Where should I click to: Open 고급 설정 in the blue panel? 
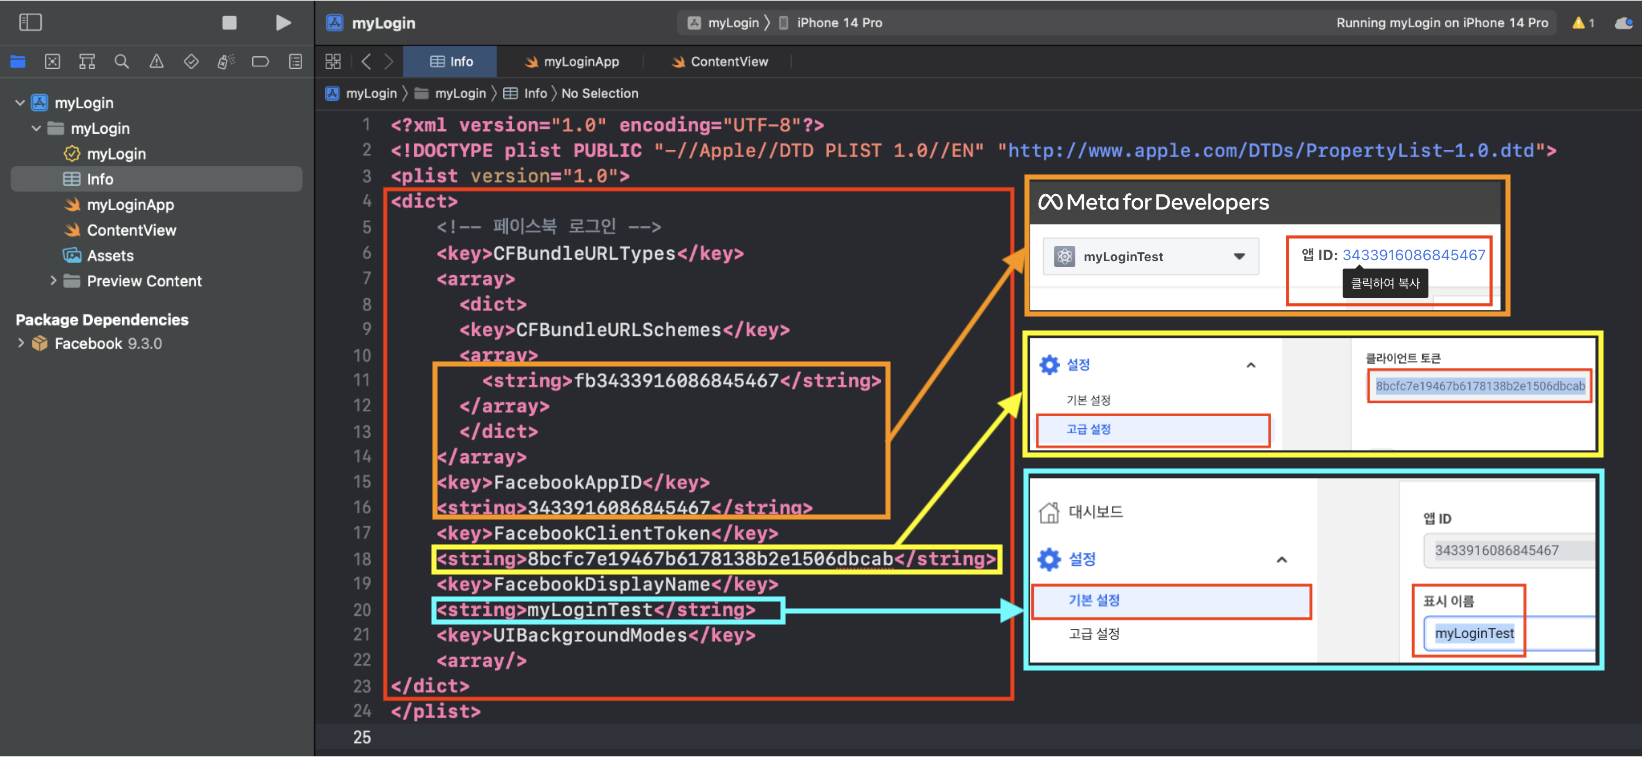(x=1094, y=634)
